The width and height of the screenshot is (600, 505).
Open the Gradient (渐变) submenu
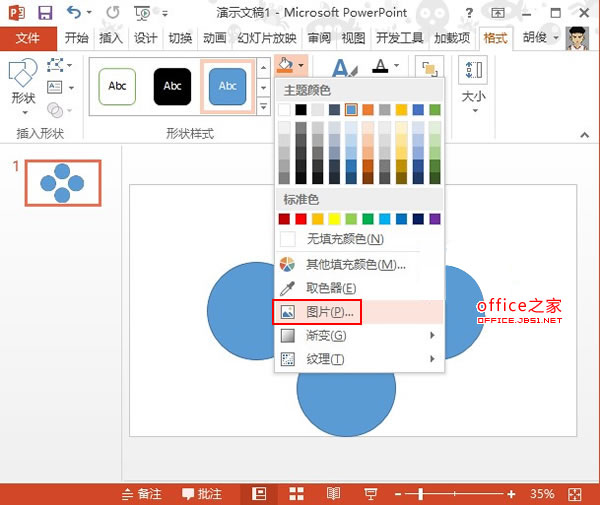359,336
